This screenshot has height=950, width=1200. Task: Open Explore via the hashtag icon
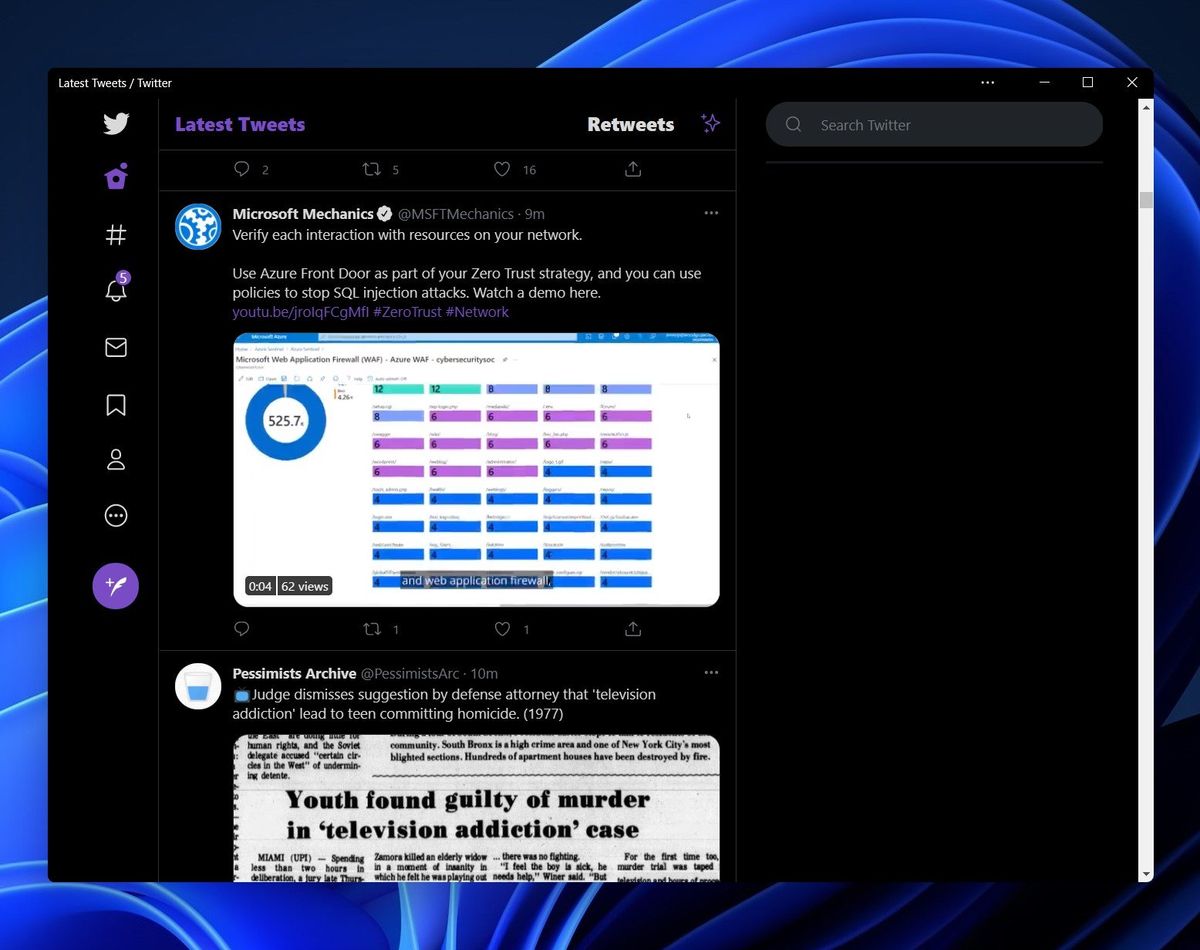[115, 234]
